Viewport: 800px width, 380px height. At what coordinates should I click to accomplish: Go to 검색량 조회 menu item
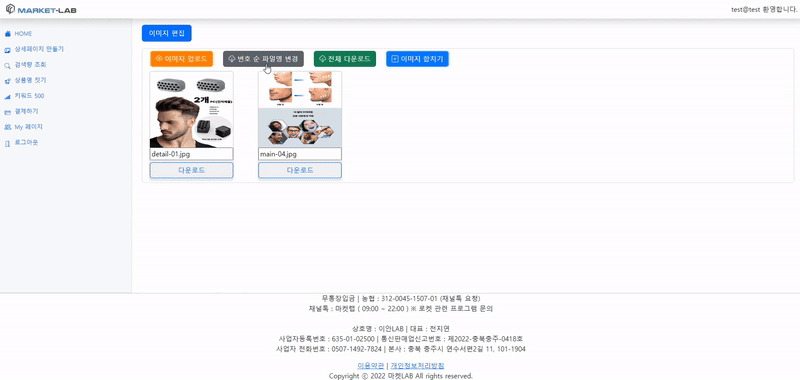31,65
